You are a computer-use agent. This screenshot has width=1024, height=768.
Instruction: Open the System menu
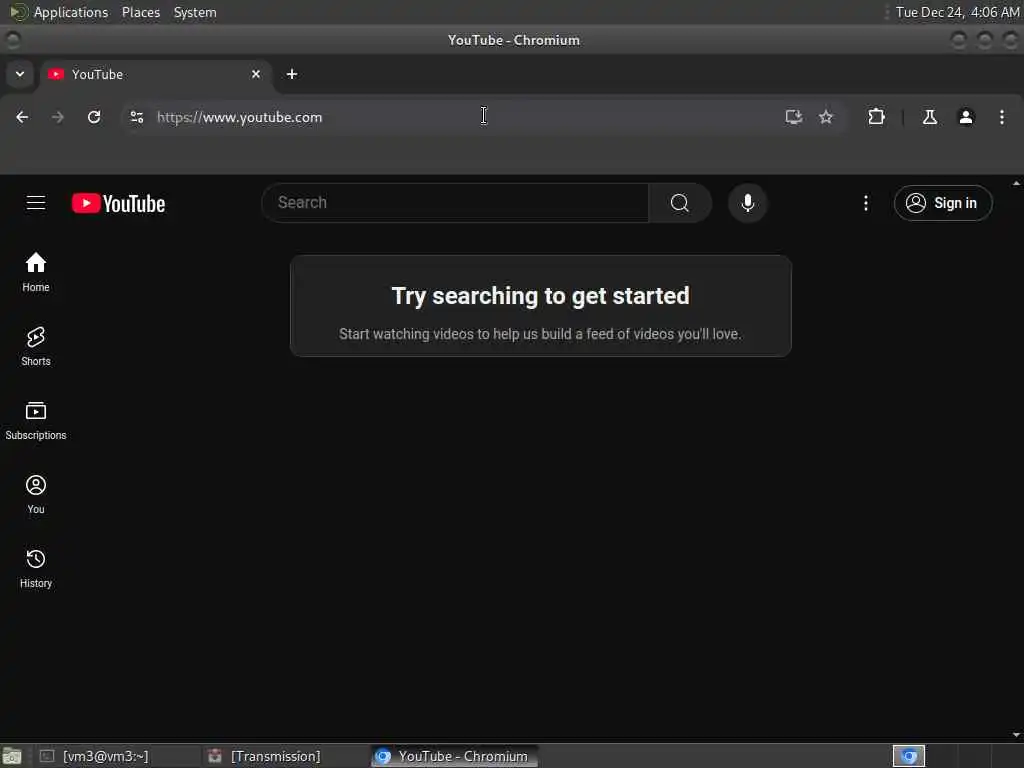point(195,12)
